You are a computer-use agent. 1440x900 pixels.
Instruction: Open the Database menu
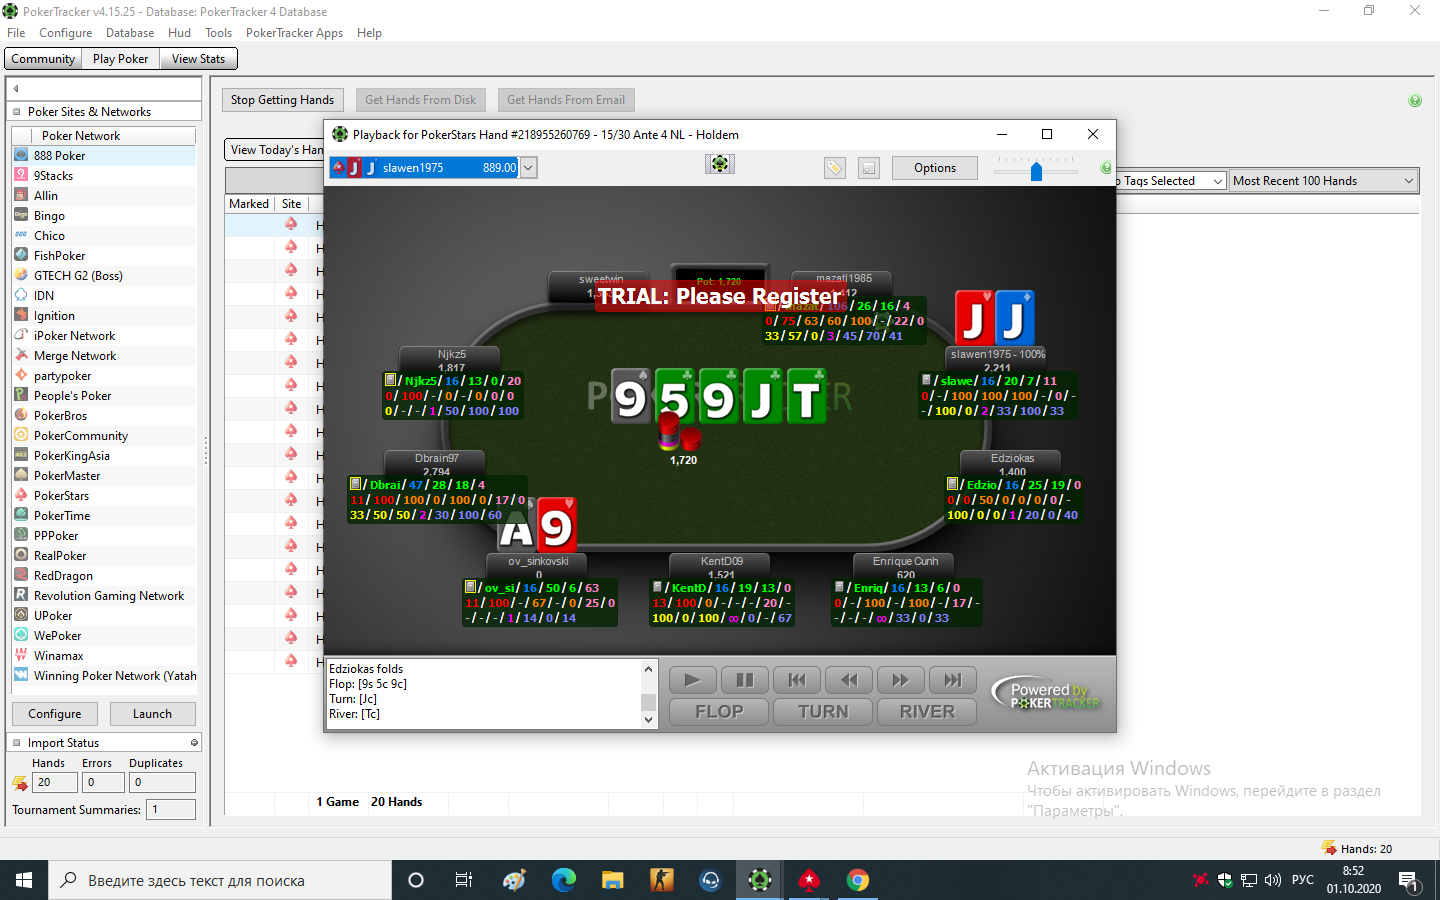[130, 33]
